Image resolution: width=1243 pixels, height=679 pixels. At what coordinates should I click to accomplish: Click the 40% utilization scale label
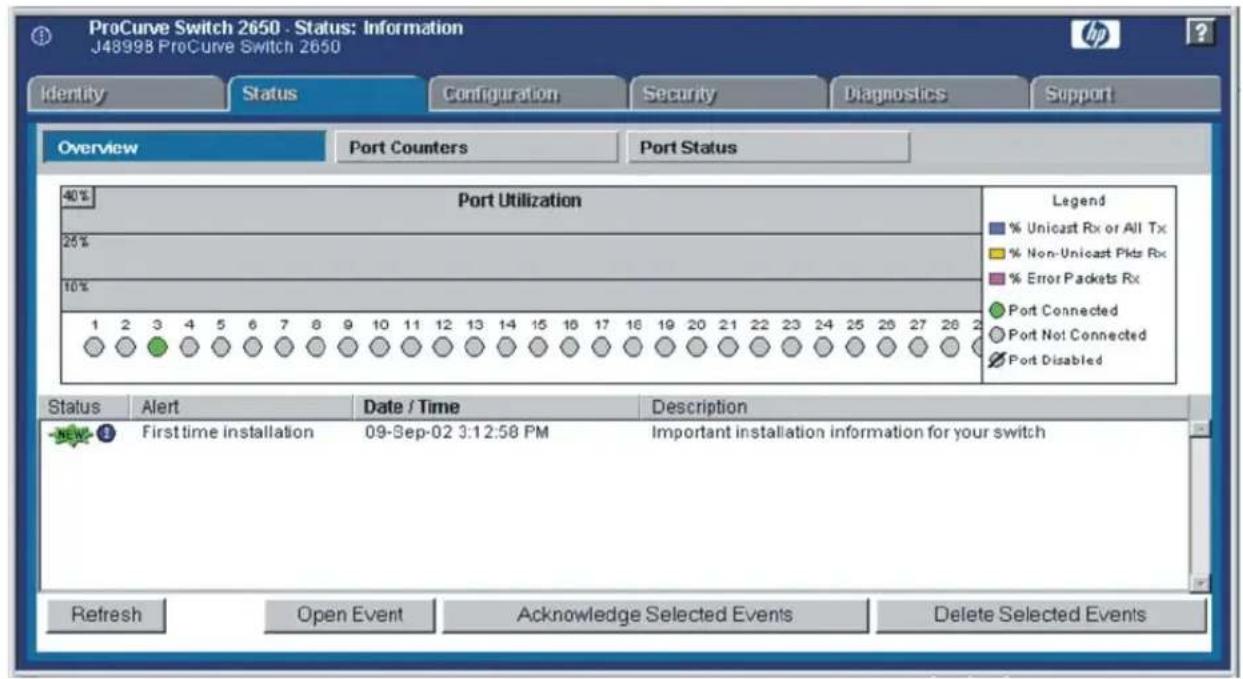click(78, 197)
